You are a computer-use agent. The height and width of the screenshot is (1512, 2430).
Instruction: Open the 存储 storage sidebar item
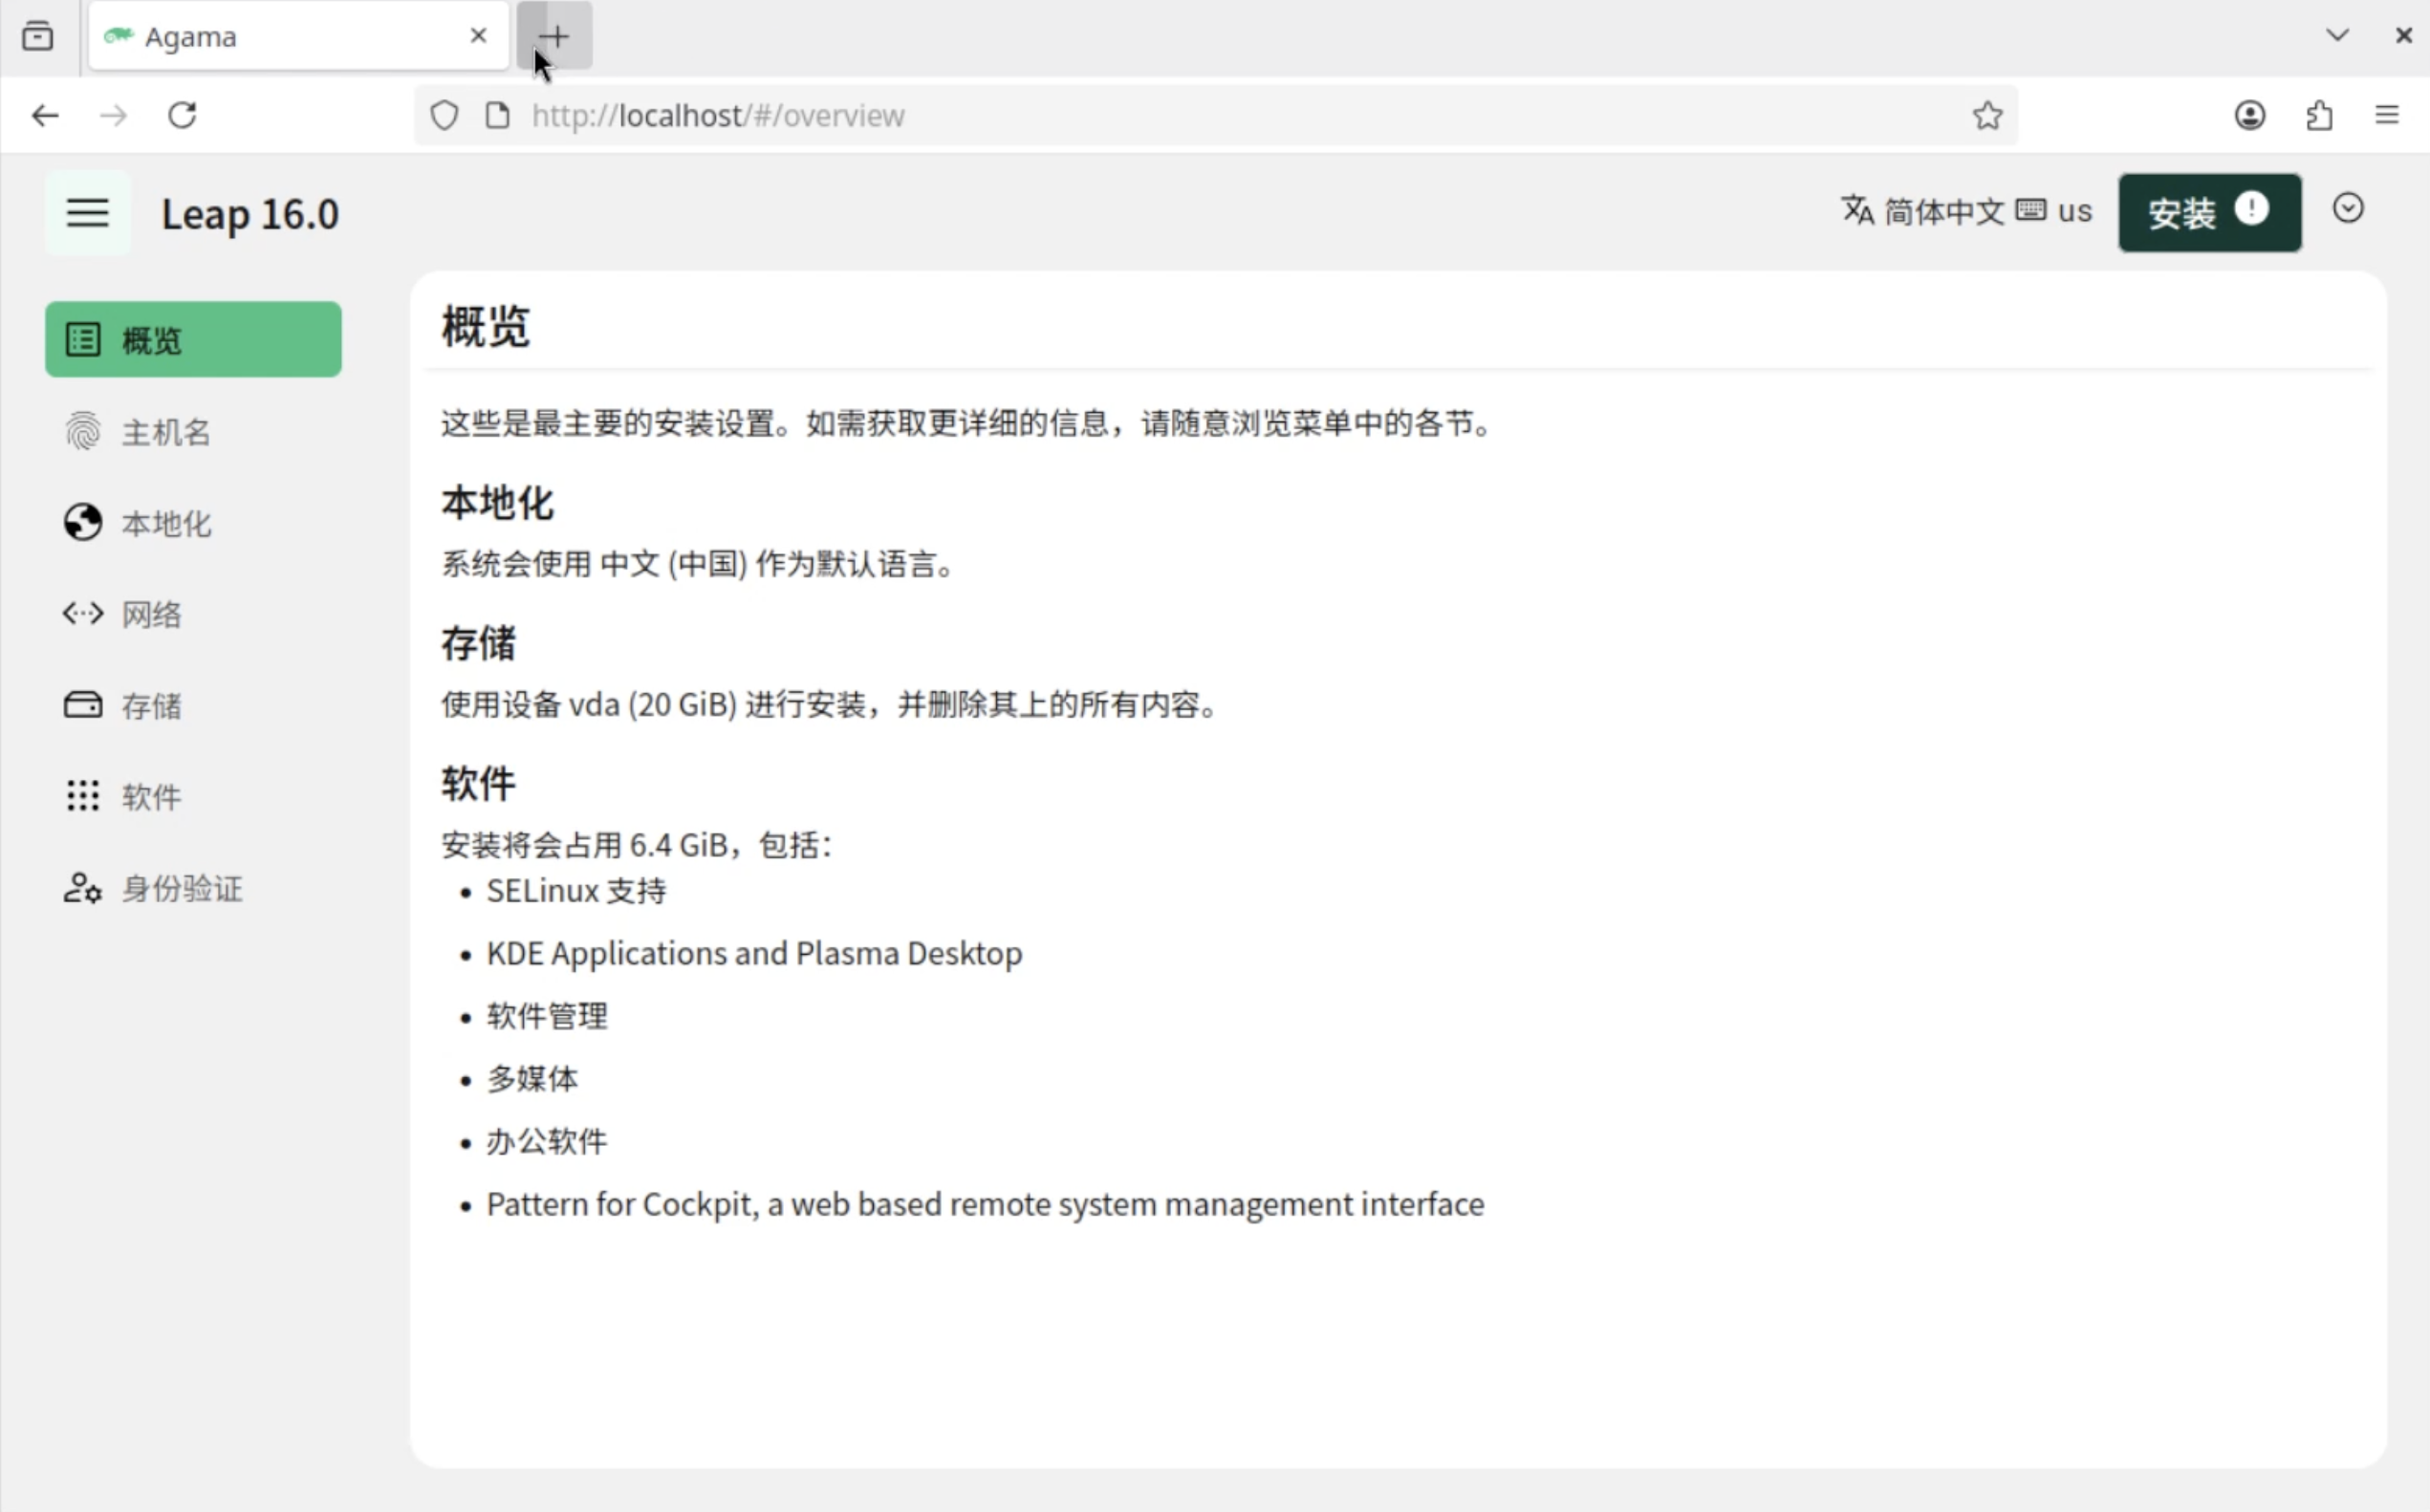pos(150,705)
